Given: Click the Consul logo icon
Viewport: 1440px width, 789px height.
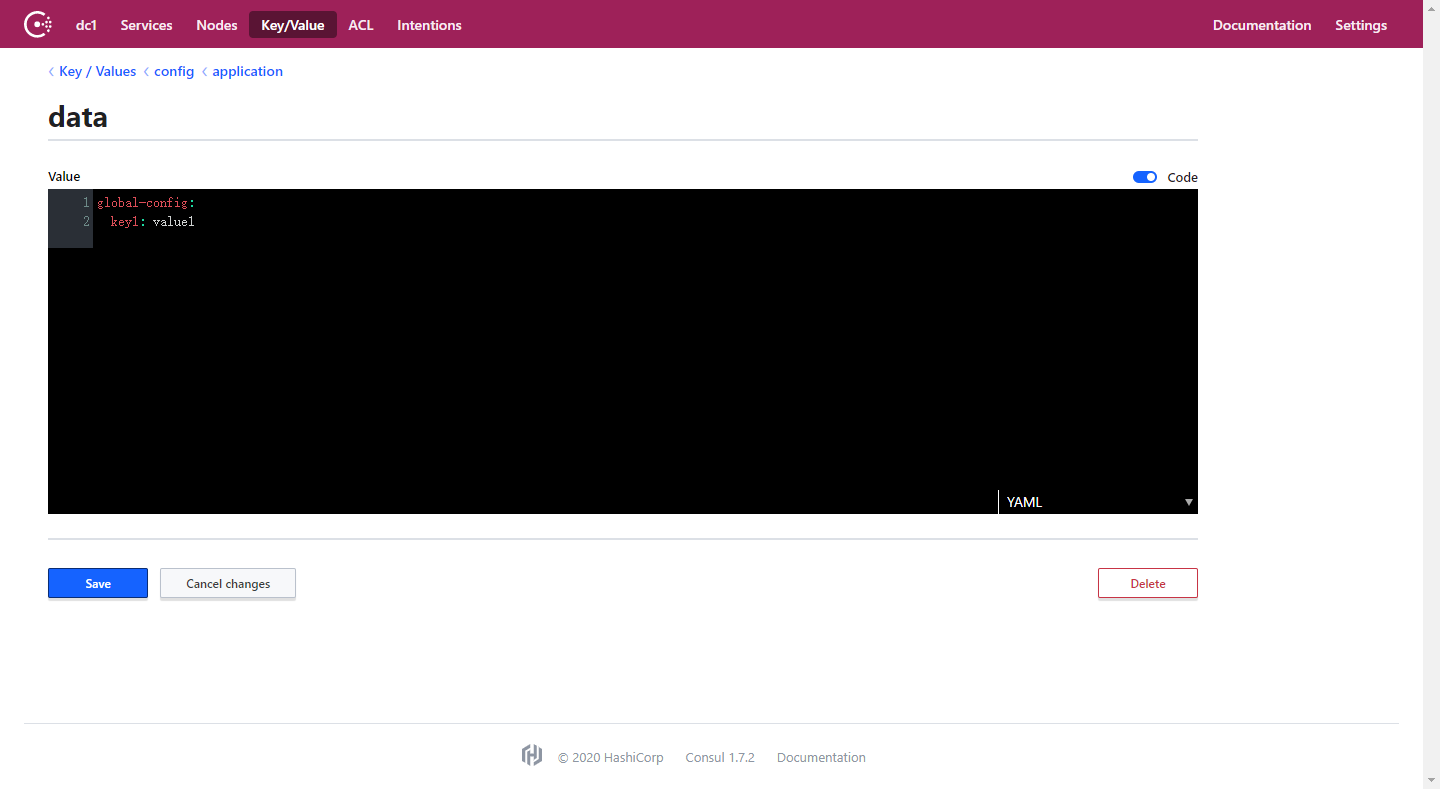Looking at the screenshot, I should (38, 24).
